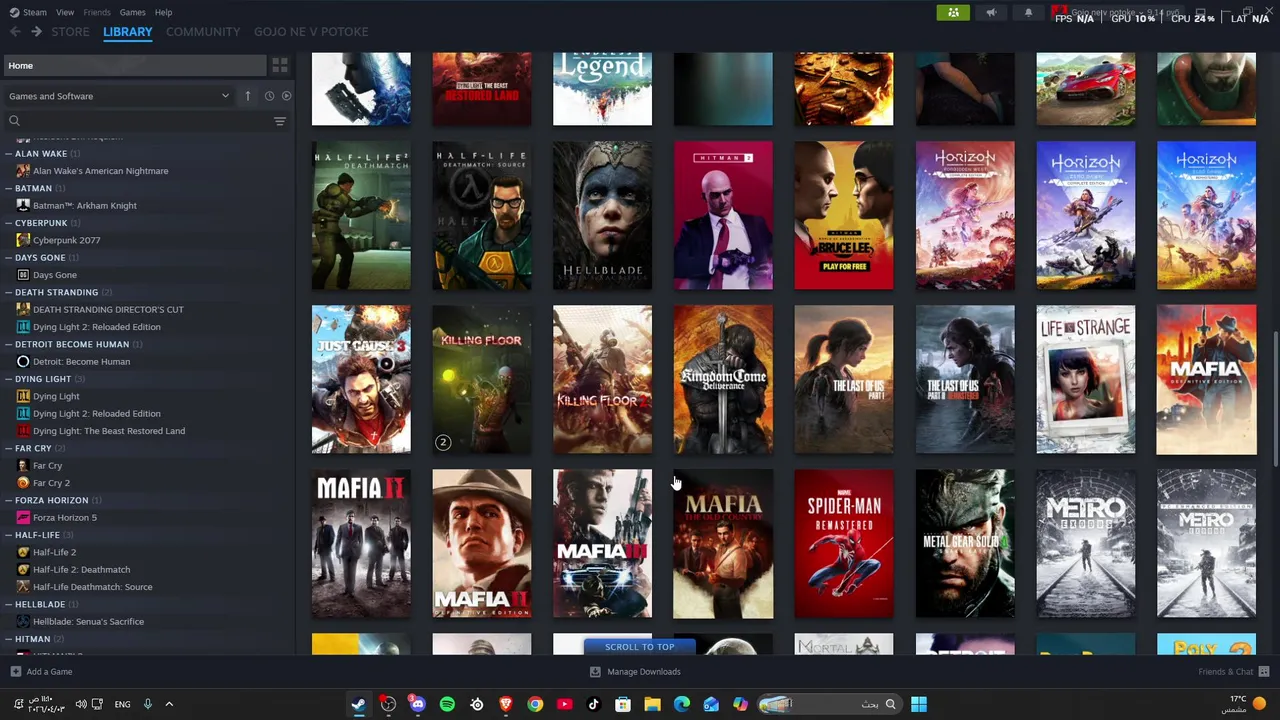Click the library grid vertical scrollbar
1280x720 pixels.
(x=1275, y=400)
